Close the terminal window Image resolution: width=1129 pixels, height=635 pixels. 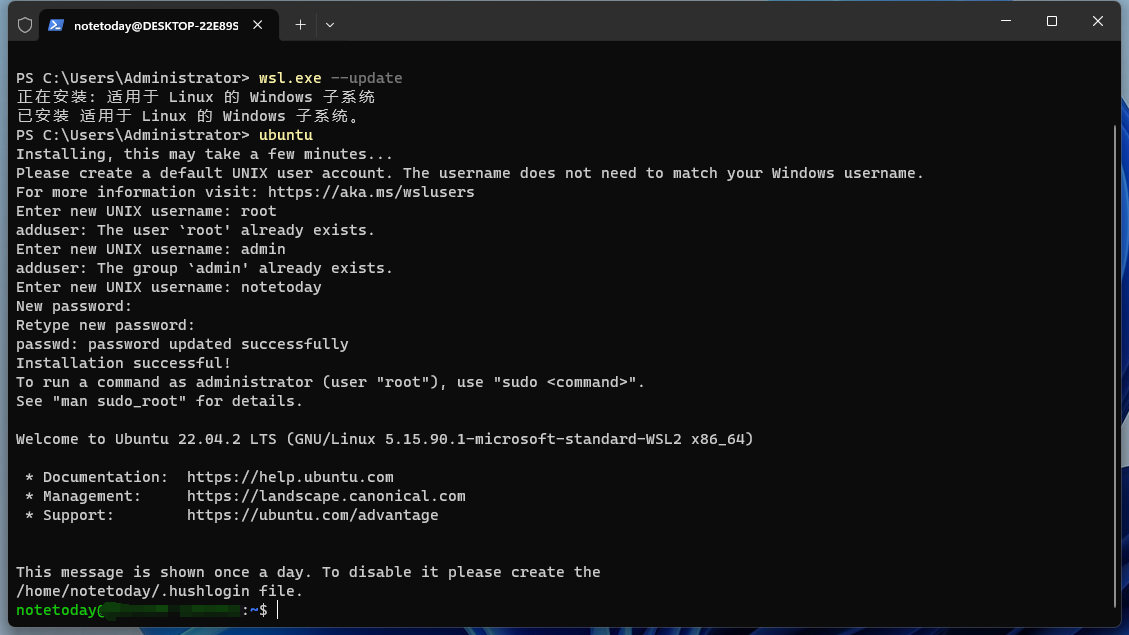click(1098, 21)
